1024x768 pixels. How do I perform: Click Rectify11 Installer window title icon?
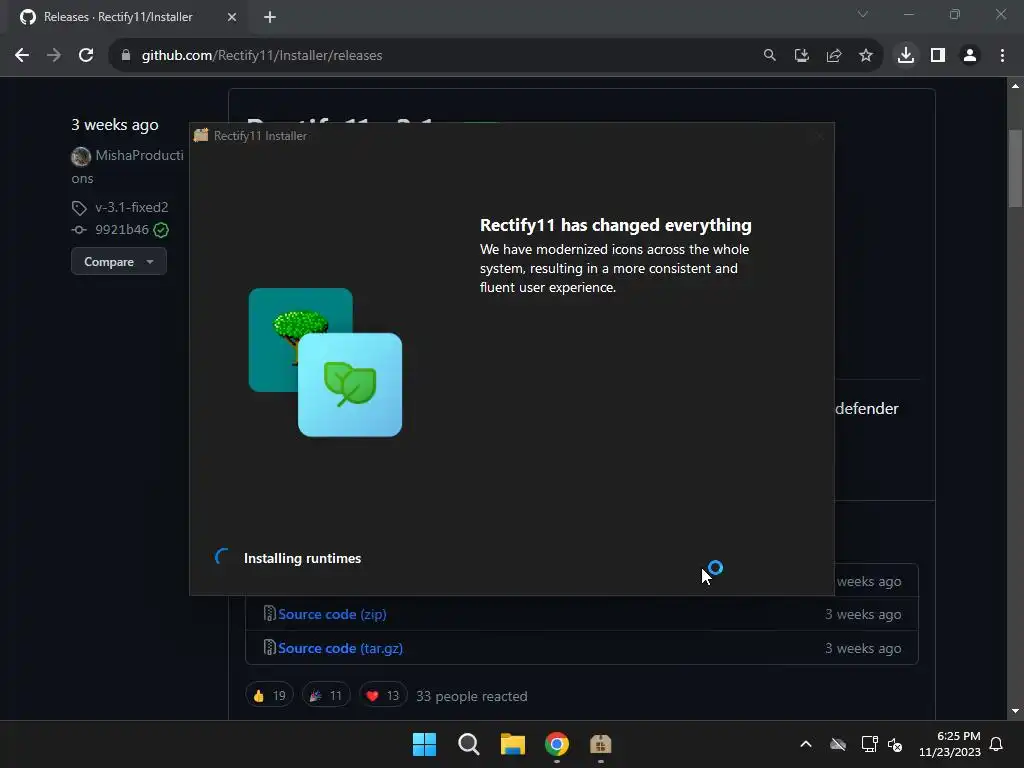[x=200, y=135]
